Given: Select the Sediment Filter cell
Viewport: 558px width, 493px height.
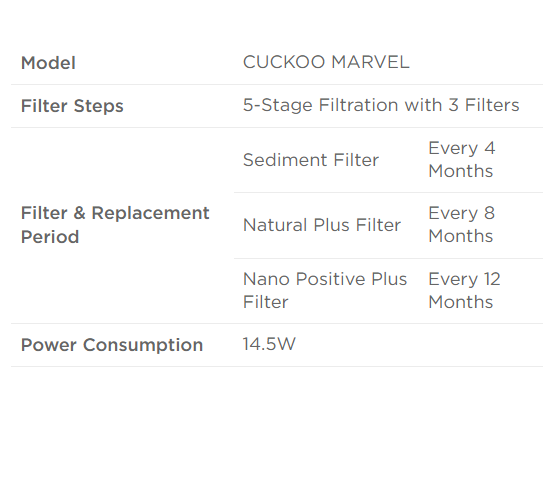Looking at the screenshot, I should tap(311, 160).
